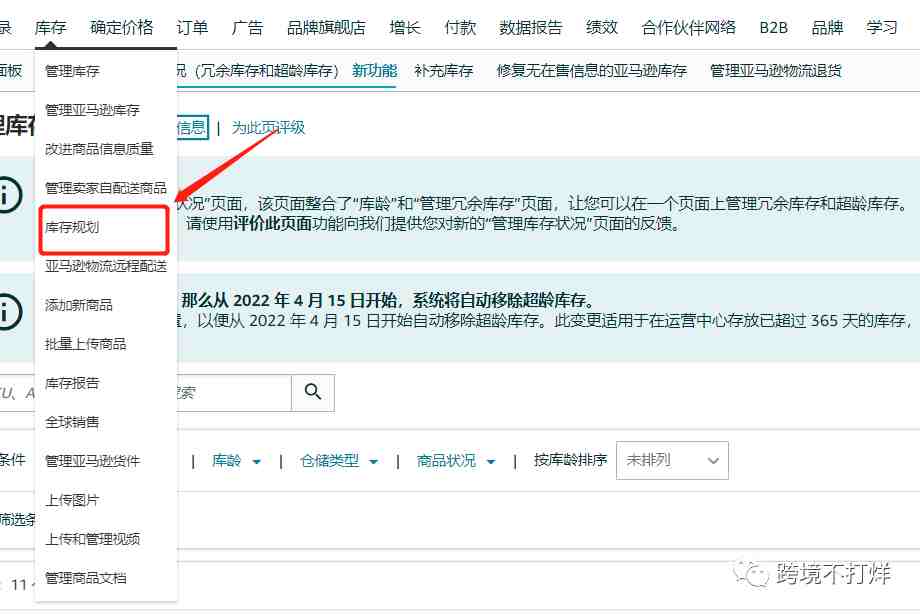Switch to the 补充库存 tab

(446, 70)
